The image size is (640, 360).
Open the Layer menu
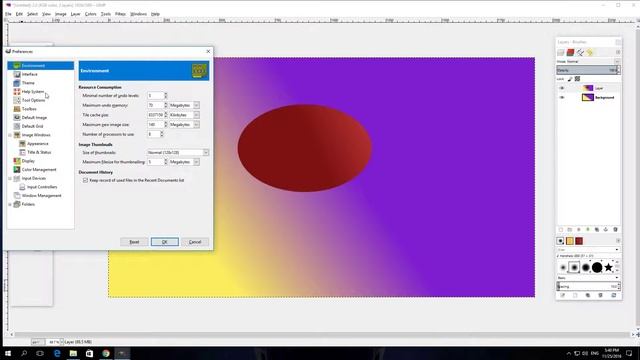click(76, 14)
